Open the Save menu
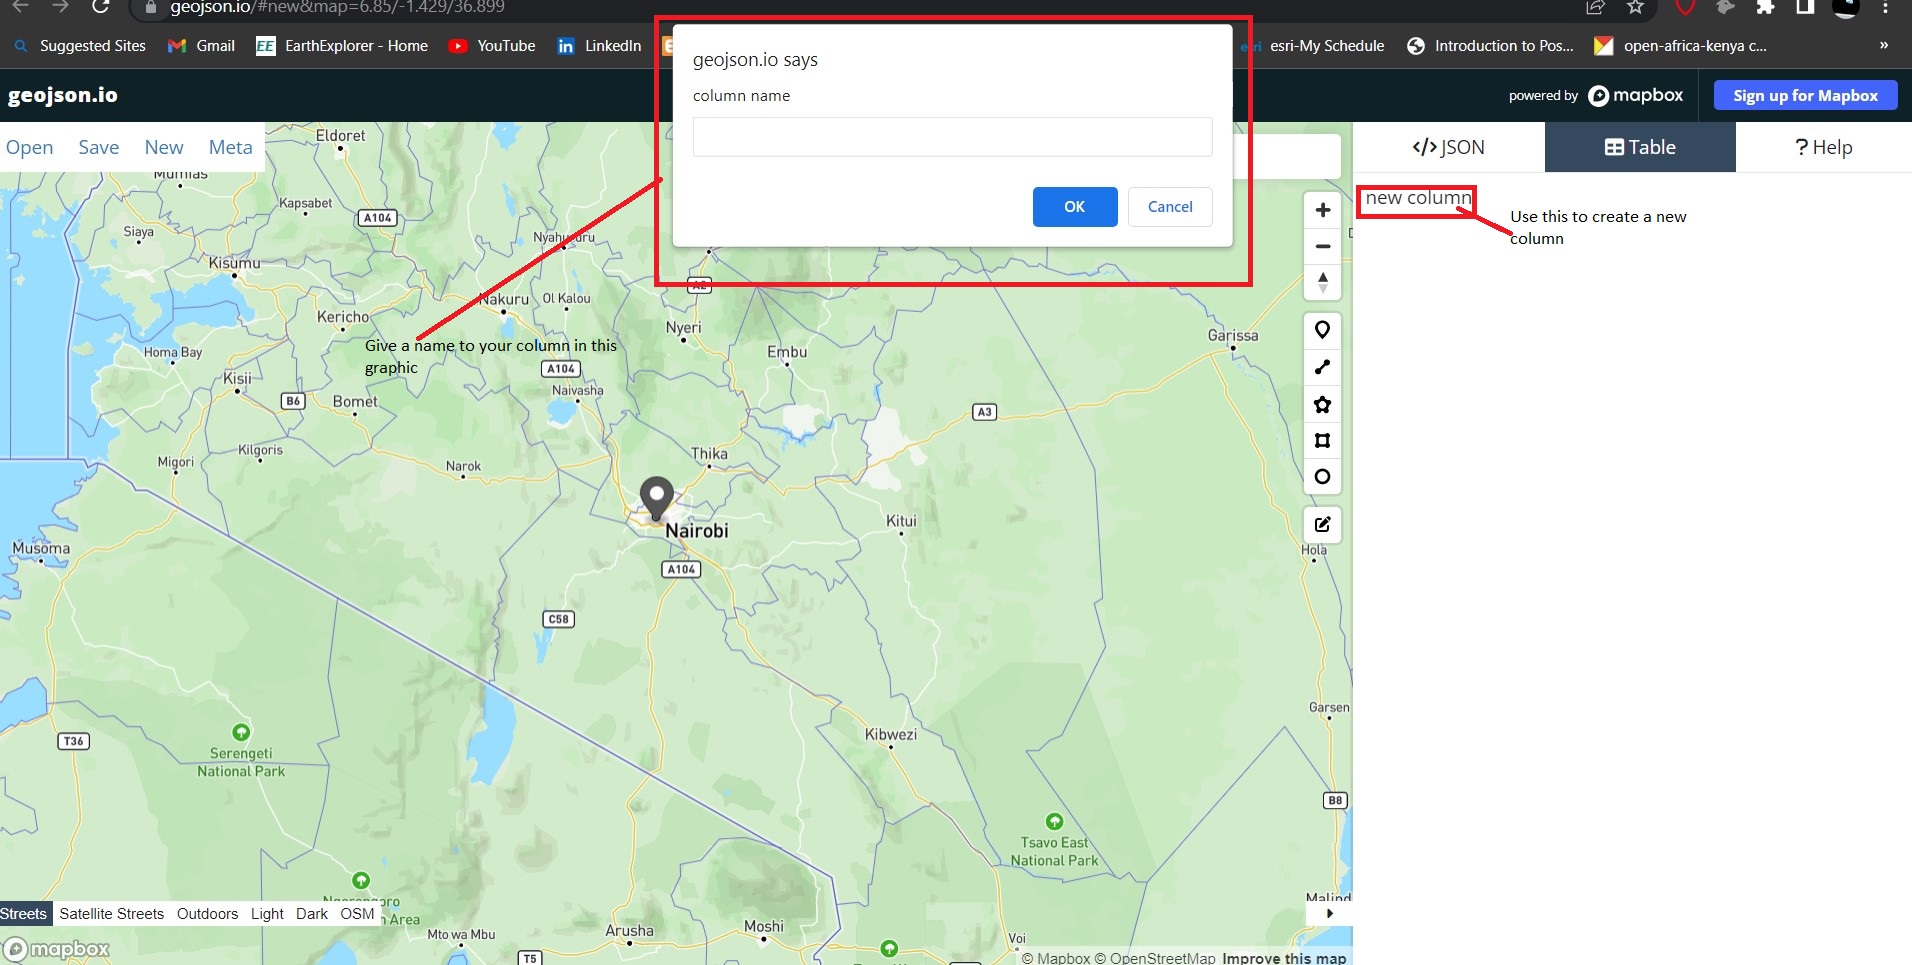This screenshot has width=1912, height=965. tap(98, 148)
